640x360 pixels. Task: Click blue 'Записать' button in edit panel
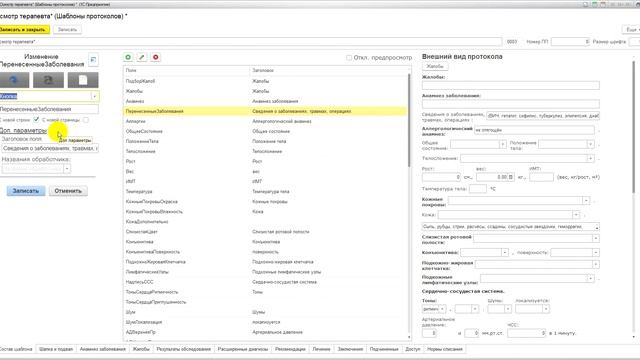[x=26, y=191]
